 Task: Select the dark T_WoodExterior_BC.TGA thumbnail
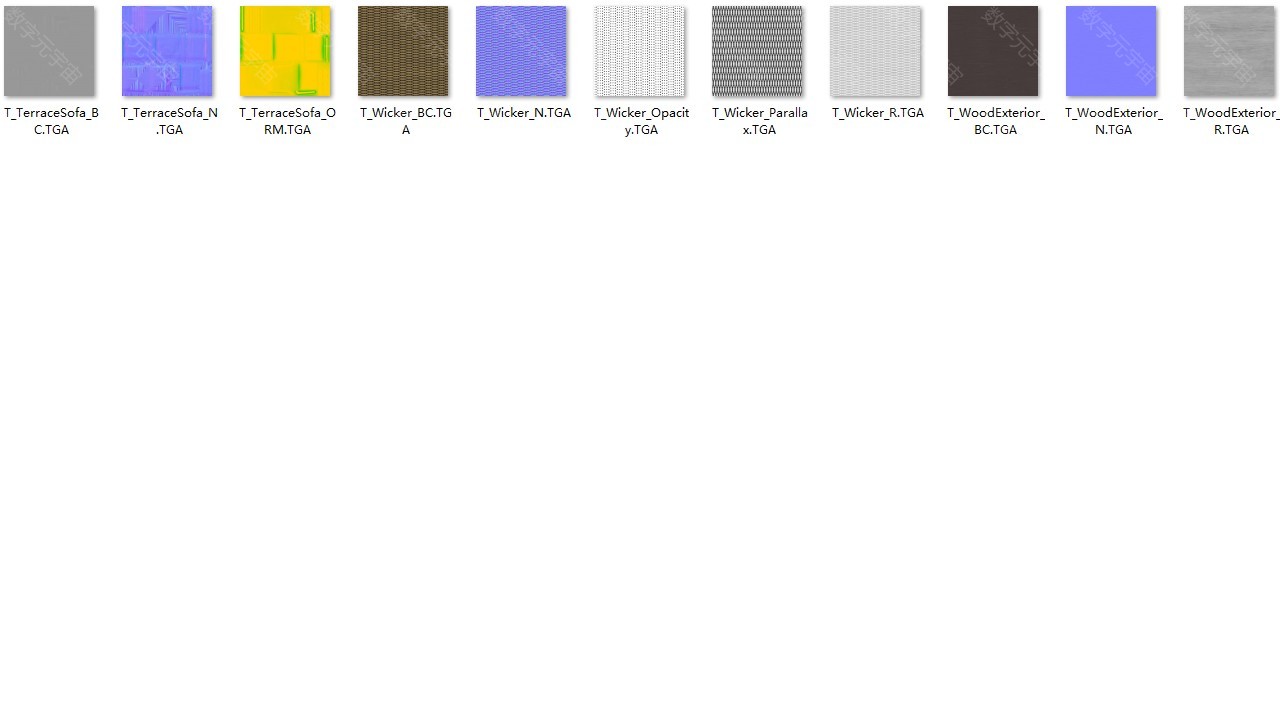993,51
